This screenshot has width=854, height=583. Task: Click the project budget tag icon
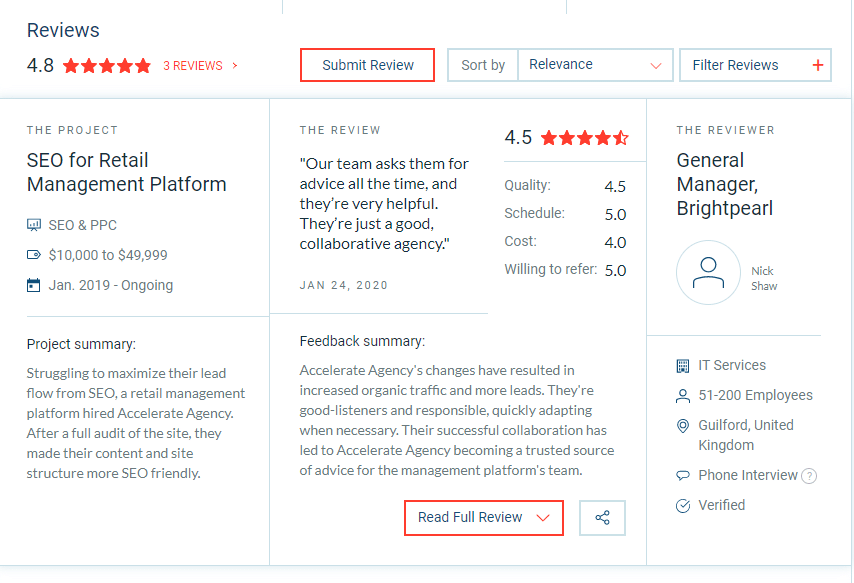(34, 255)
